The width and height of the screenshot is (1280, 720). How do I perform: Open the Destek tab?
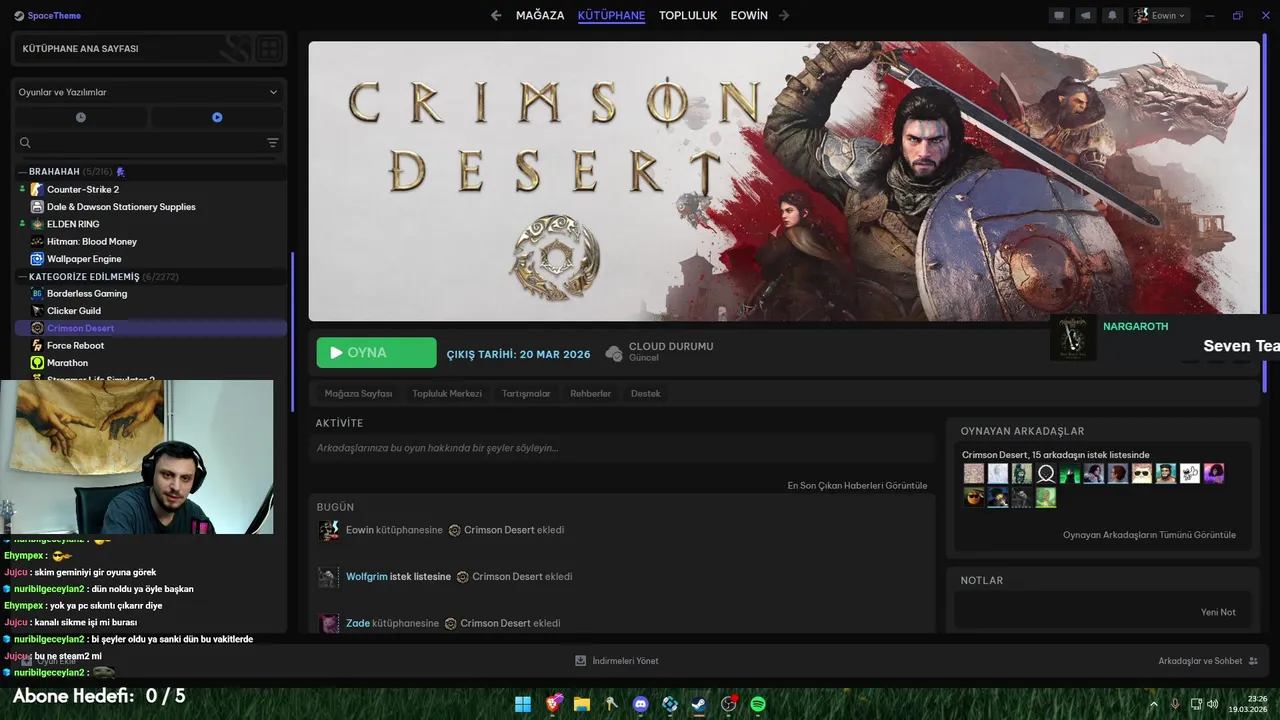pyautogui.click(x=645, y=393)
